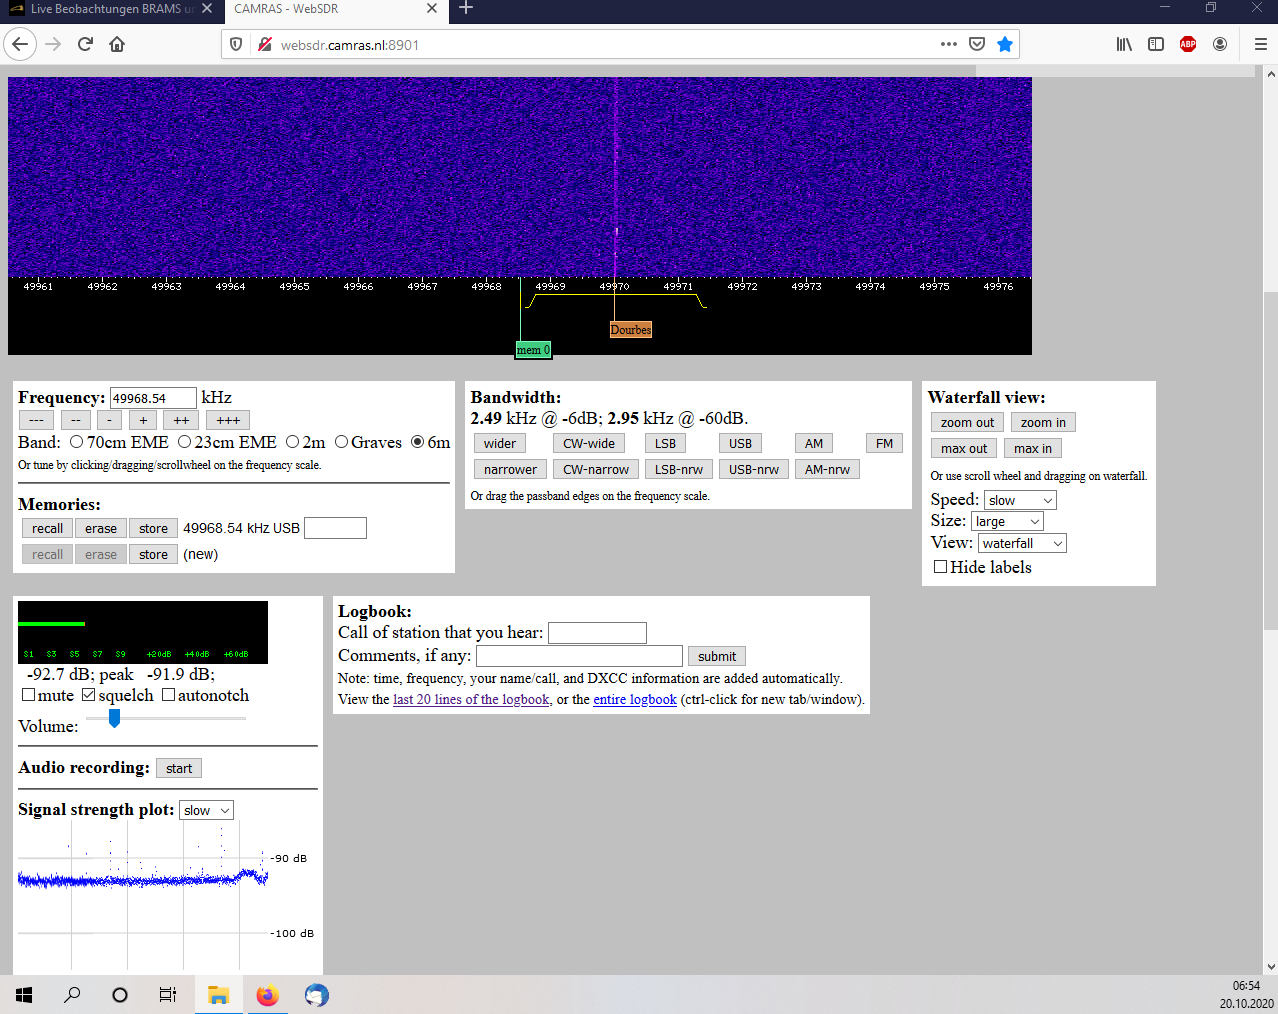Open the Firefox account icon

coord(1220,44)
